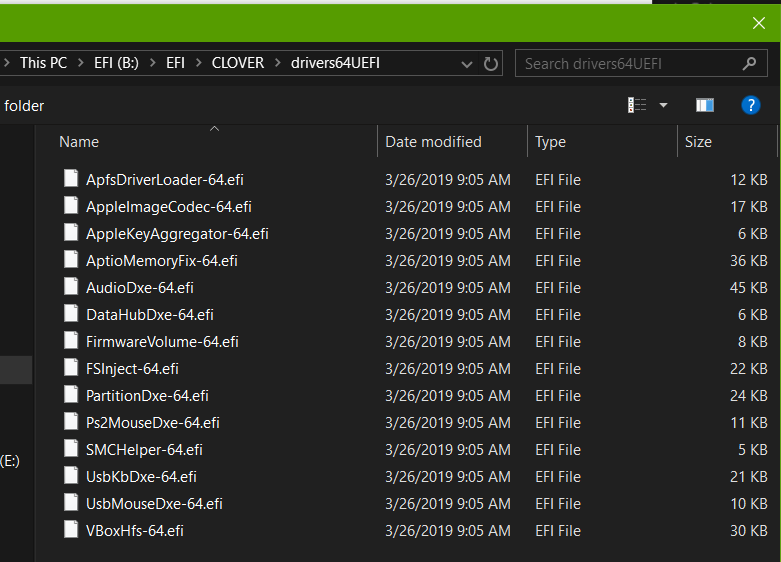
Task: Open chevron after This PC breadcrumb
Action: coord(81,63)
